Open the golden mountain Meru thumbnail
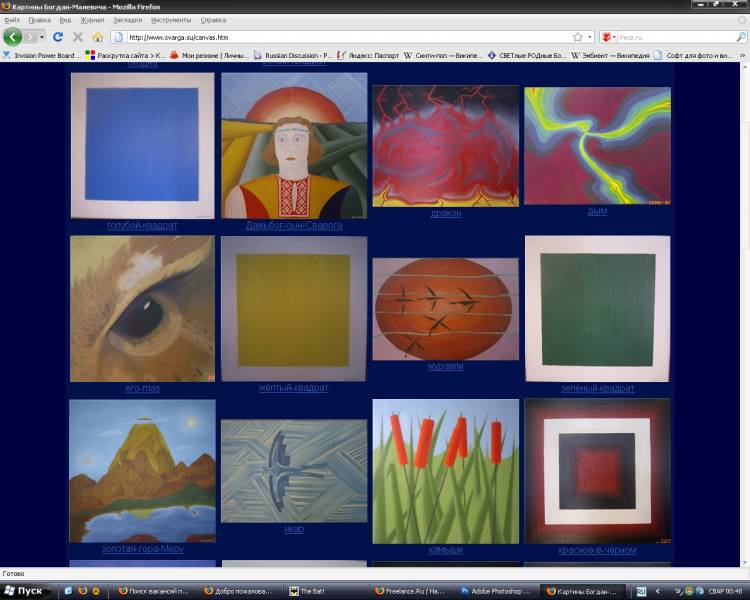This screenshot has height=600, width=750. 143,471
